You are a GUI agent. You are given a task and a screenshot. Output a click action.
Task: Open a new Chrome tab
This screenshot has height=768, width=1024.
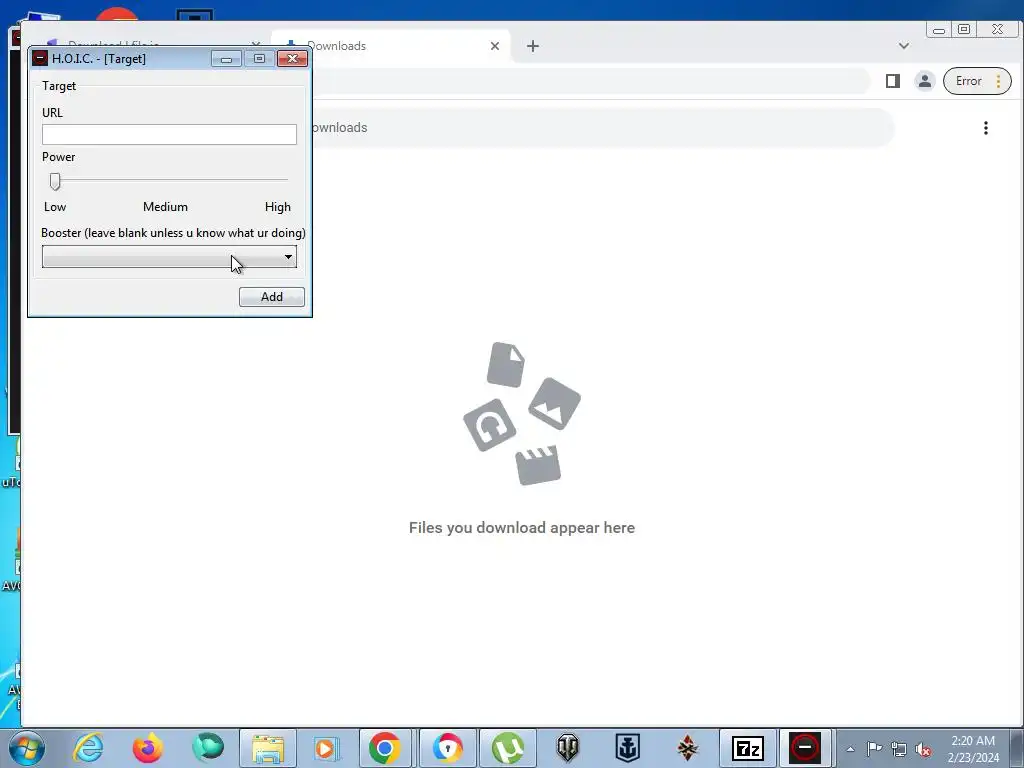coord(533,46)
